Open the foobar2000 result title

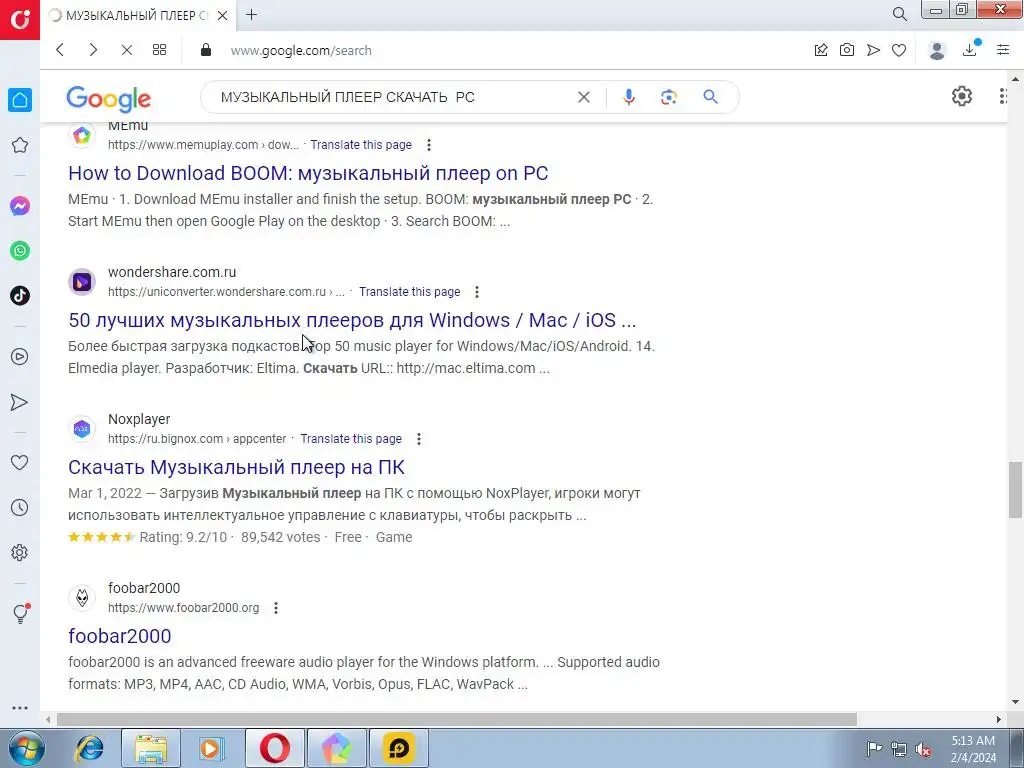(x=120, y=636)
